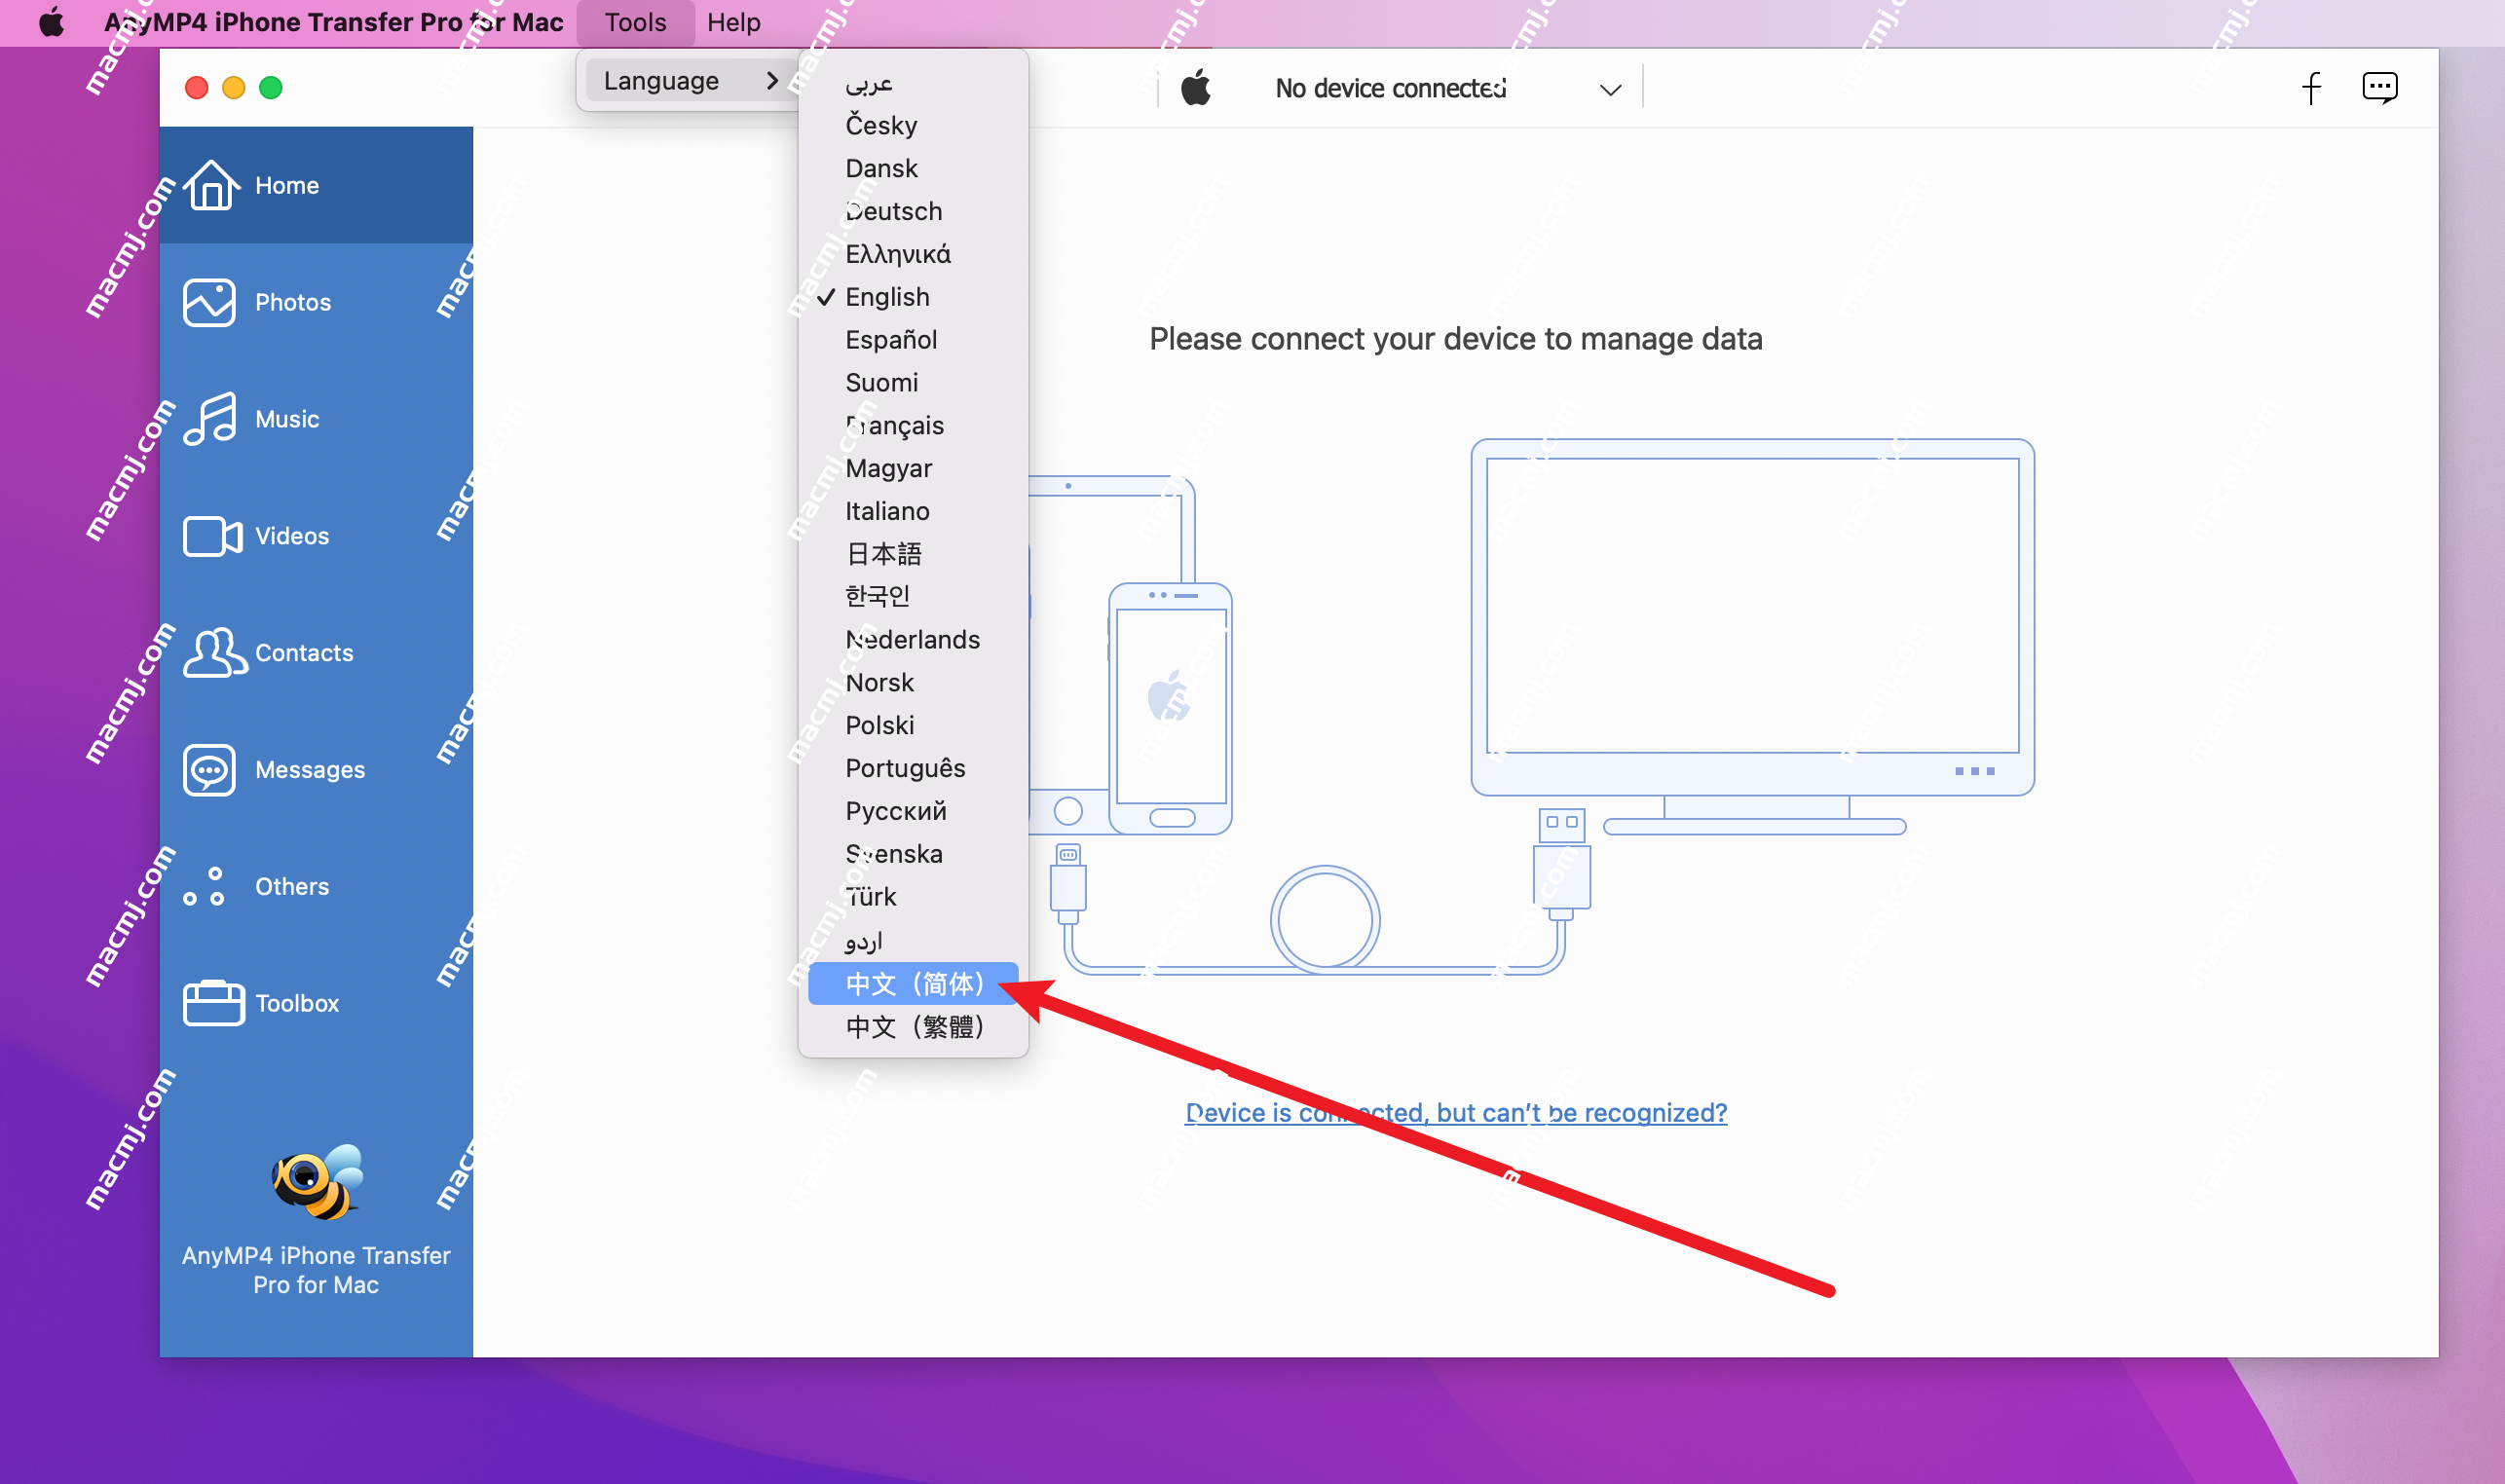Open the Others dots sidebar icon
Viewport: 2505px width, 1484px height.
[x=205, y=886]
